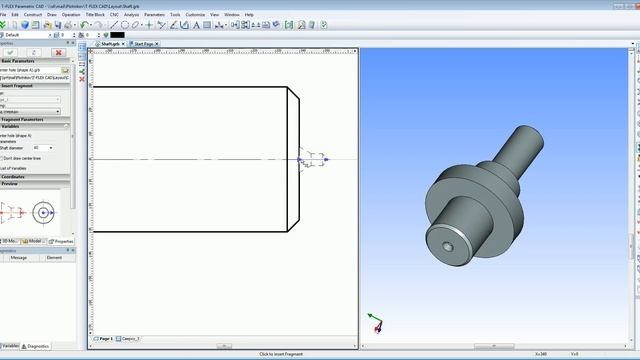Click the middle properties option button
Screen dimensions: 640x360
pyautogui.click(x=34, y=52)
